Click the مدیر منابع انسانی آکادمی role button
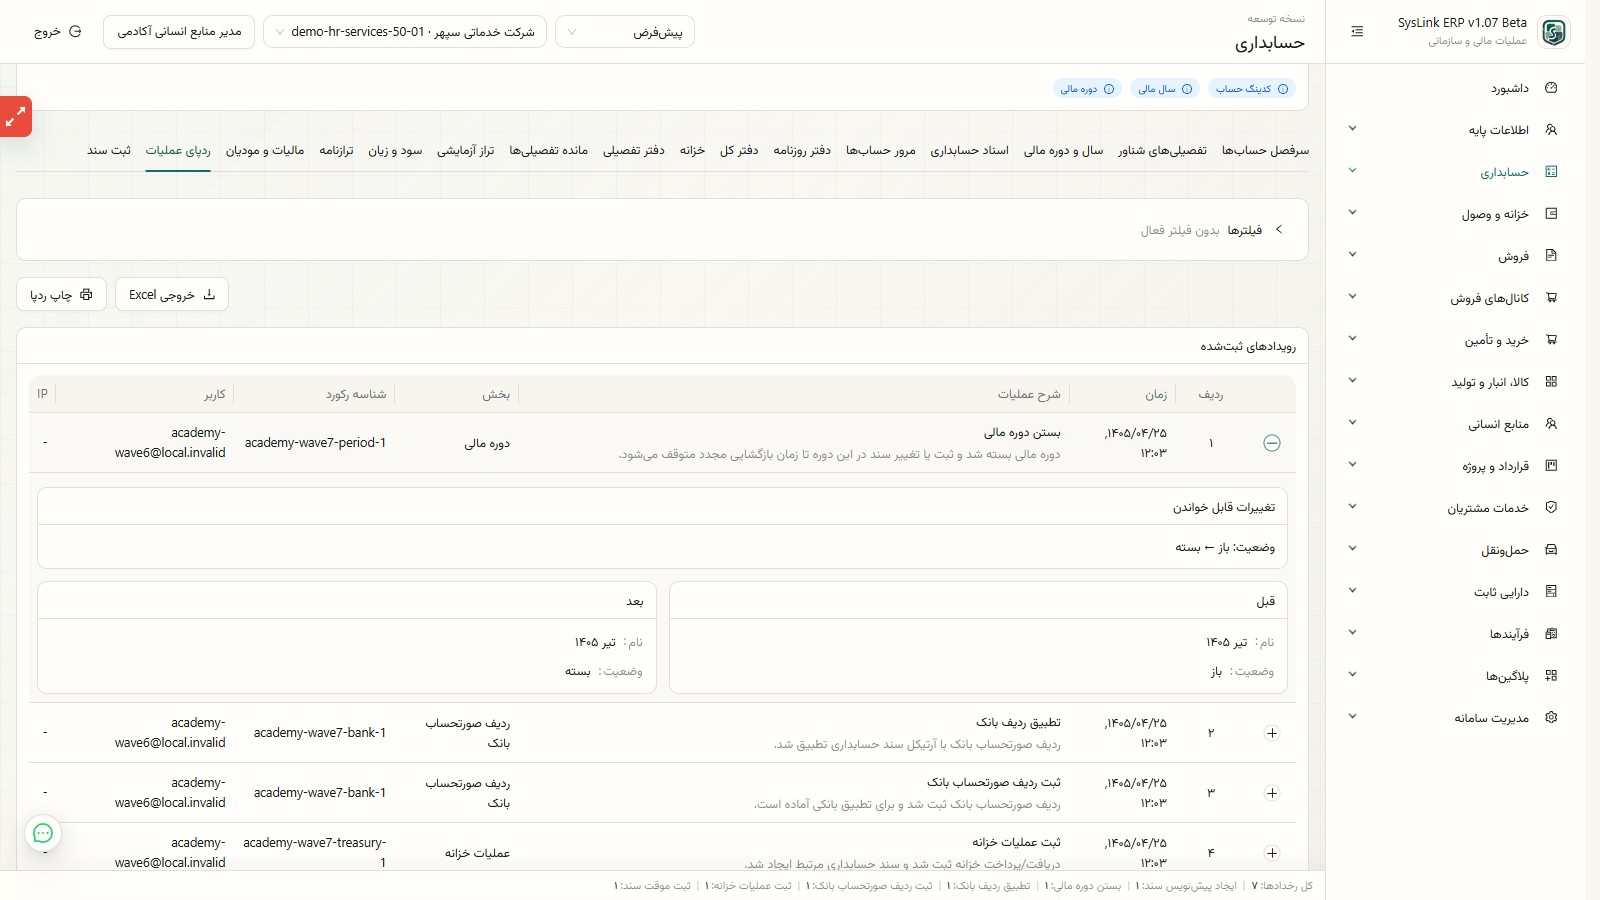 pyautogui.click(x=179, y=32)
